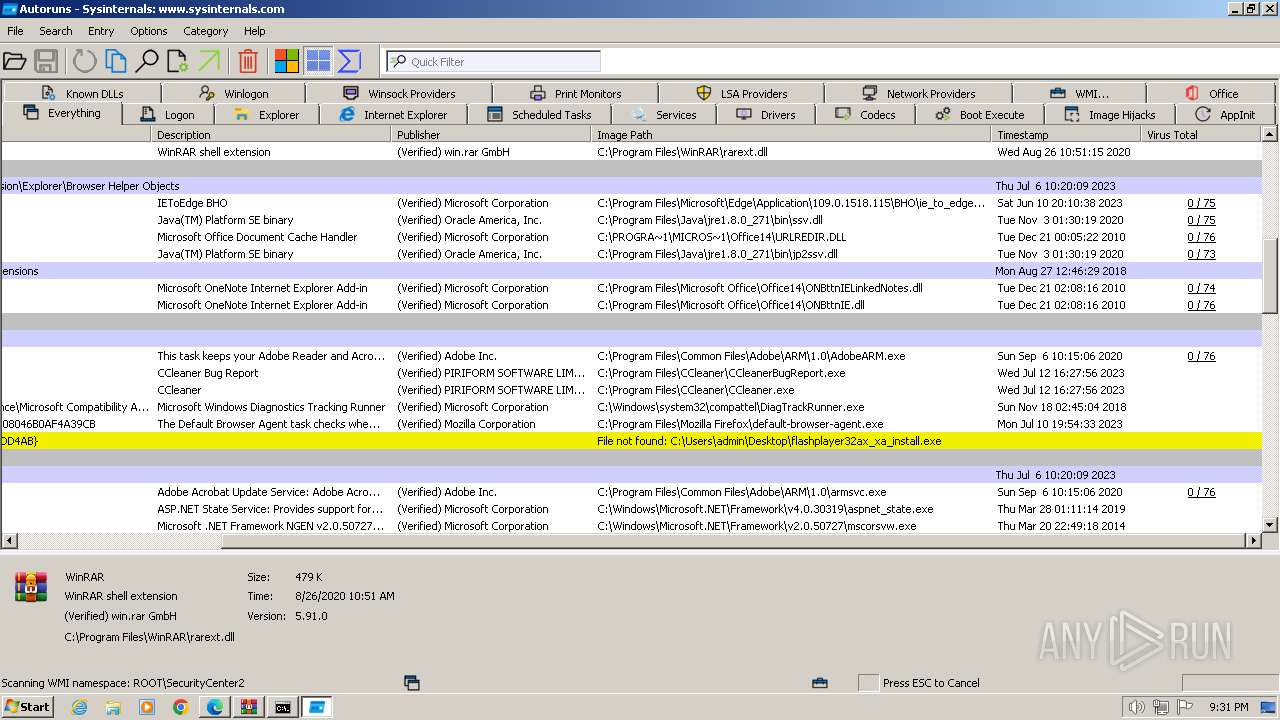Sort by the Image Path column header
The width and height of the screenshot is (1280, 720).
(791, 134)
